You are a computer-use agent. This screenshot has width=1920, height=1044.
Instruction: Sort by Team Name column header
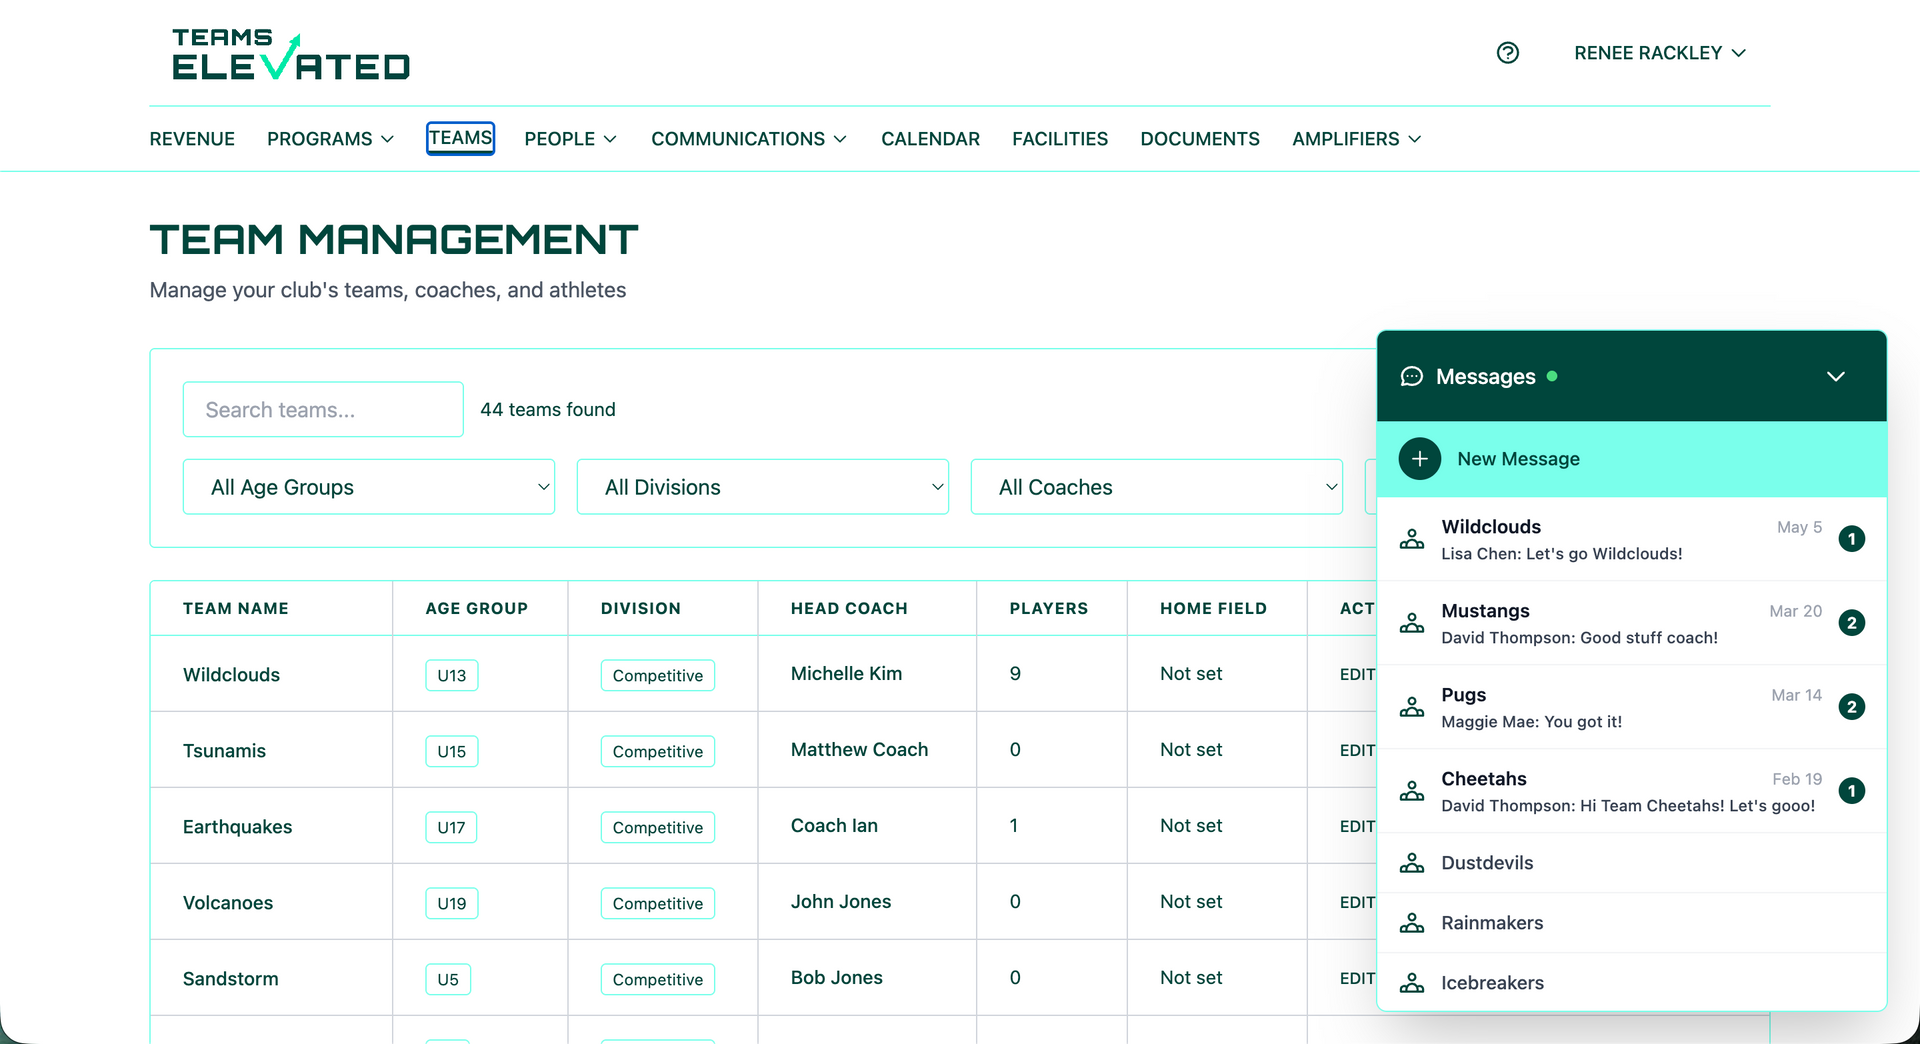(235, 608)
